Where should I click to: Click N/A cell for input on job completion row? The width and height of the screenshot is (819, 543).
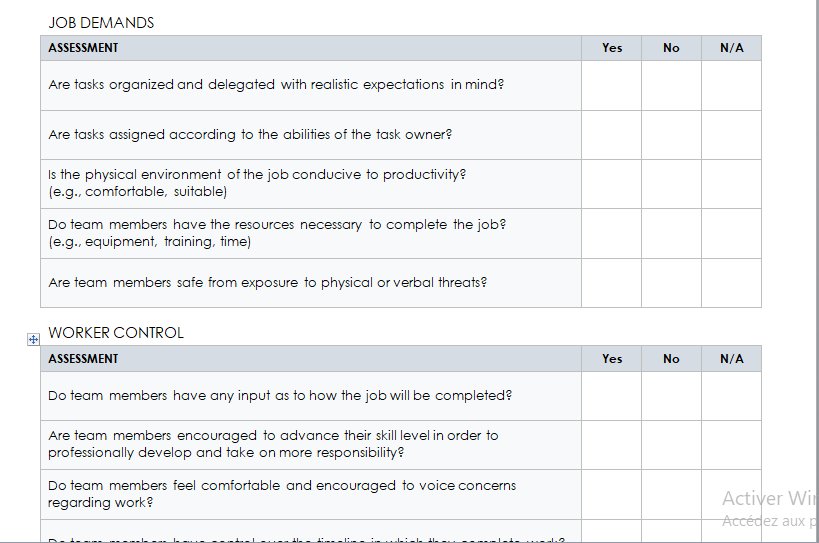coord(731,396)
